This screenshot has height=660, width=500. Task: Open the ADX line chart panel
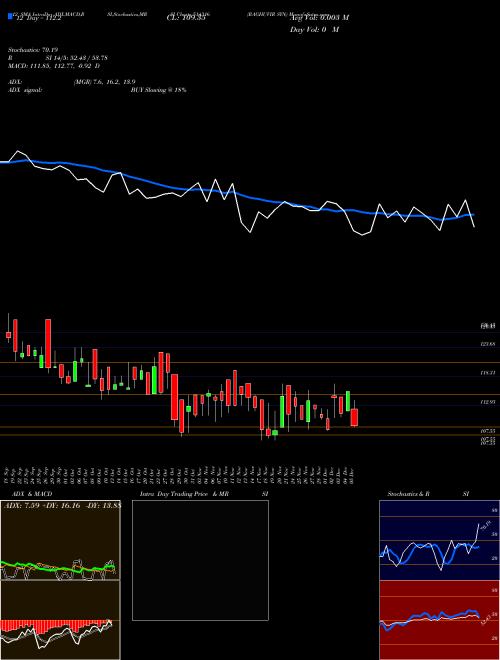tap(60, 540)
